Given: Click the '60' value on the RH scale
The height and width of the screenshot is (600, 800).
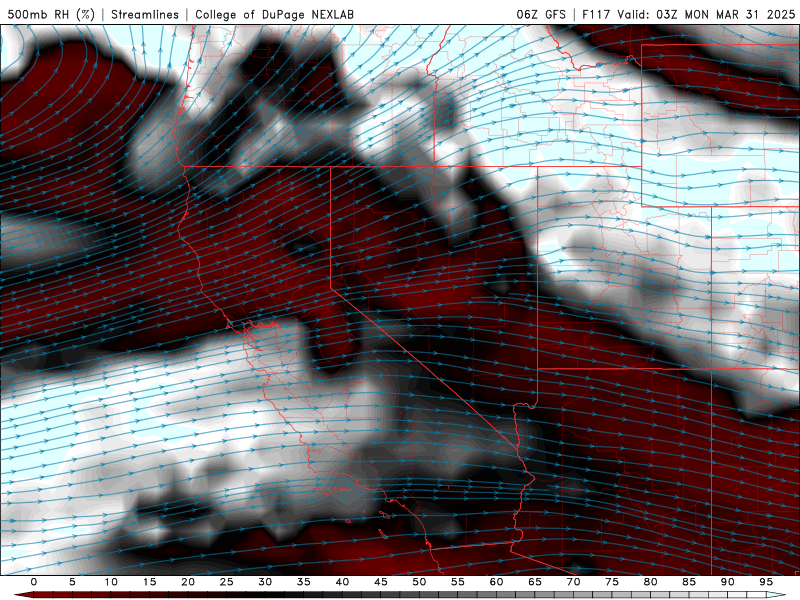Looking at the screenshot, I should [x=496, y=582].
